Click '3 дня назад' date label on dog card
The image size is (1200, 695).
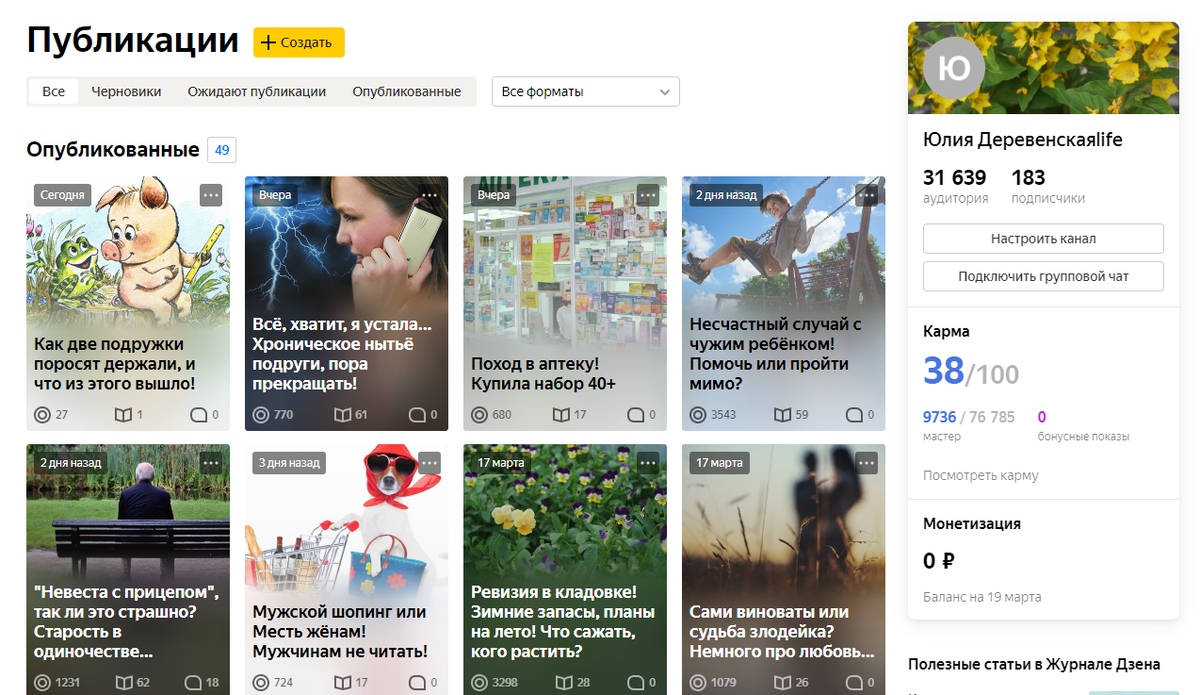(290, 463)
